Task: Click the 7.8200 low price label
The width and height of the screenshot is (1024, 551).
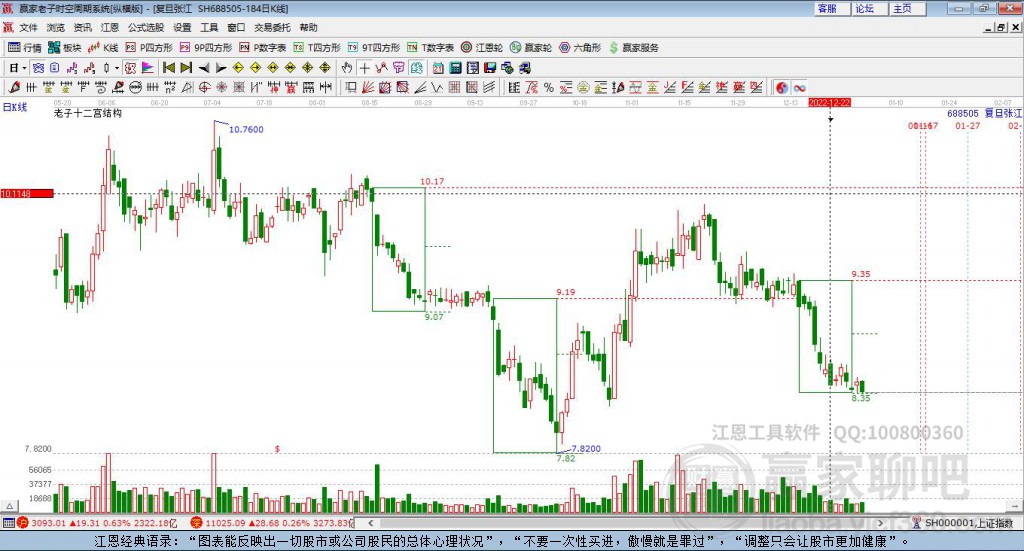Action: 586,449
